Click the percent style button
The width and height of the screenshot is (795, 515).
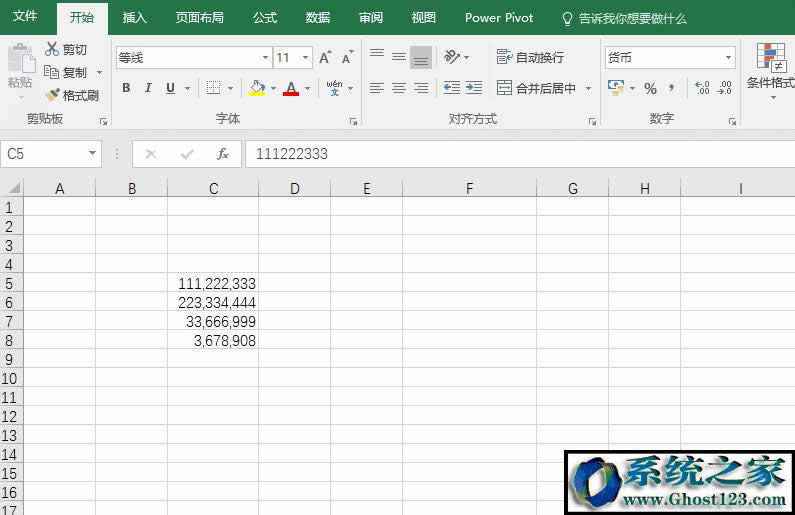pyautogui.click(x=650, y=89)
